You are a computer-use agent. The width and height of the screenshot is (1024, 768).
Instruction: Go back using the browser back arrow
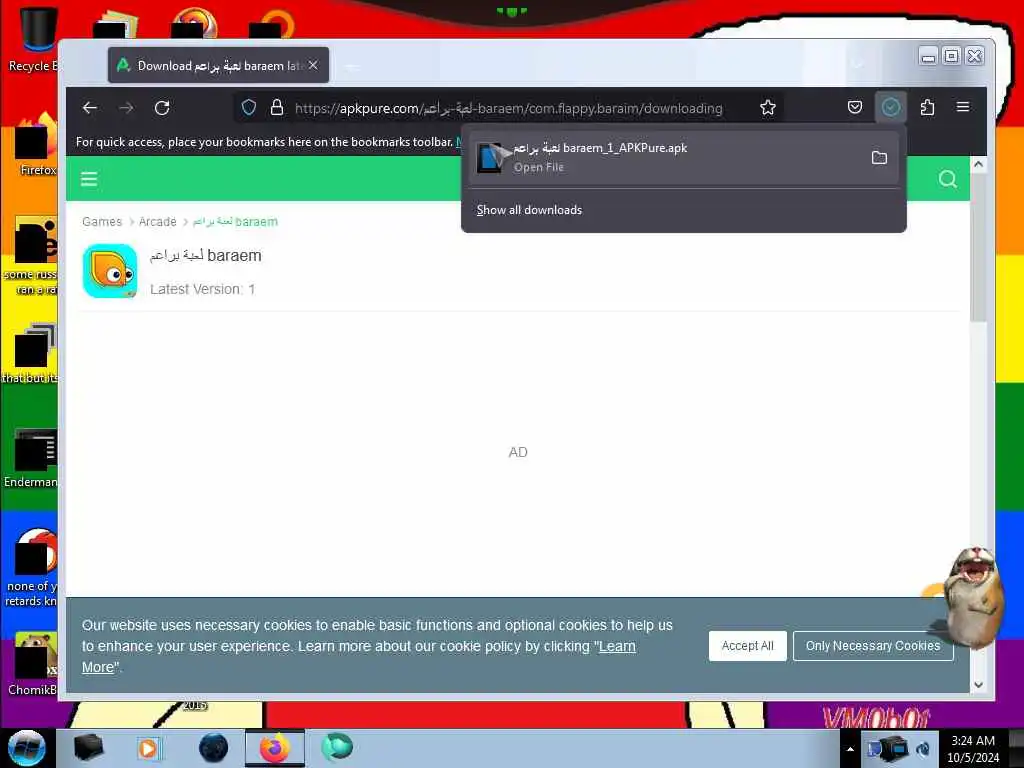90,108
